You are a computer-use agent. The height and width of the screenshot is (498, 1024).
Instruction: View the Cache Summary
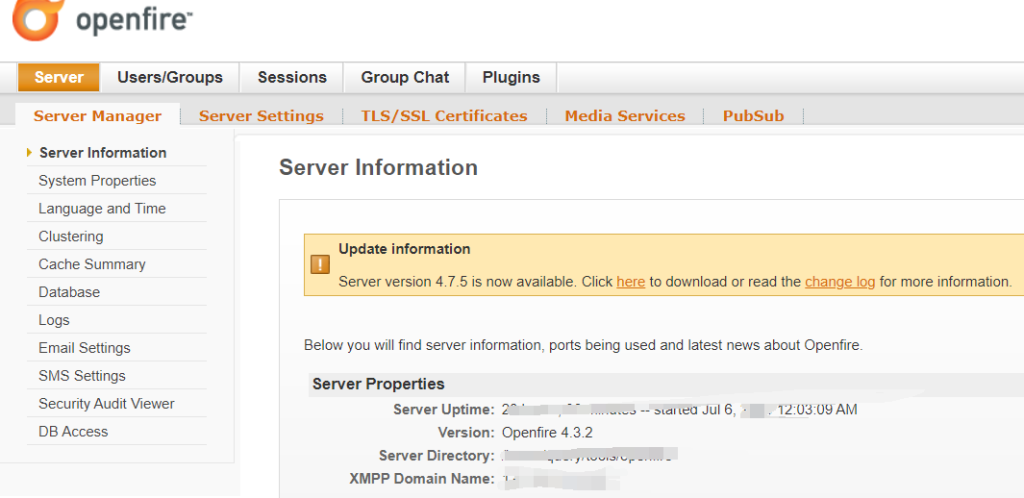(x=92, y=264)
